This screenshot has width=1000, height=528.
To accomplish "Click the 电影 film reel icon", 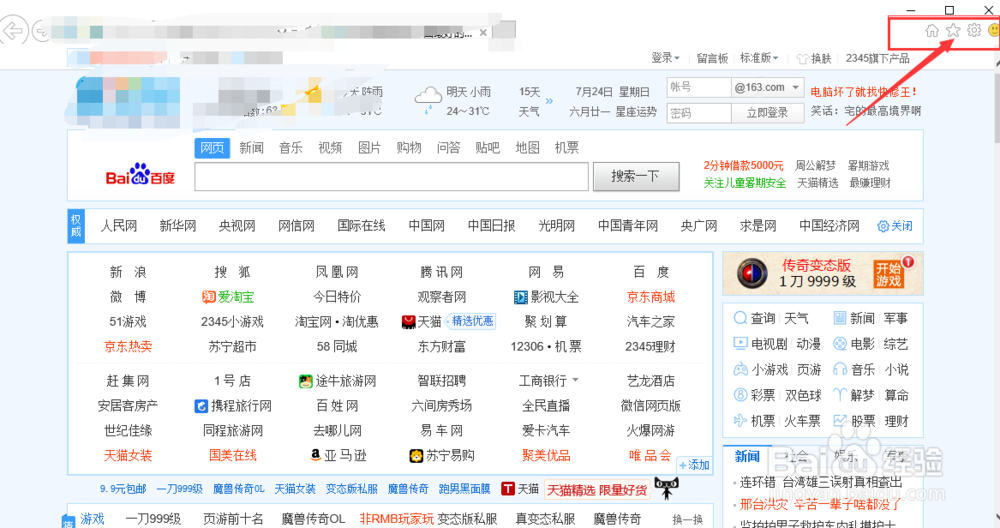I will pyautogui.click(x=840, y=344).
